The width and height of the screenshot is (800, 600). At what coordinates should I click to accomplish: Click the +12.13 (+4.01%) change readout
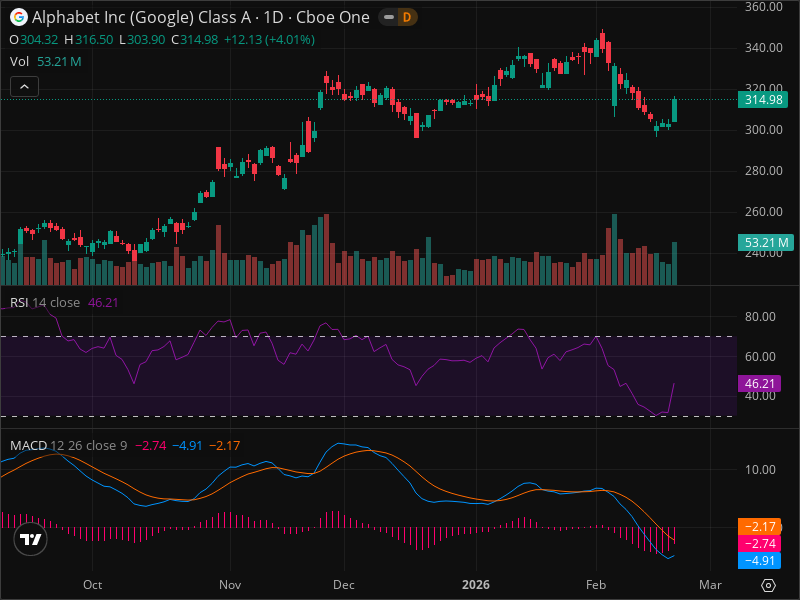[x=269, y=40]
